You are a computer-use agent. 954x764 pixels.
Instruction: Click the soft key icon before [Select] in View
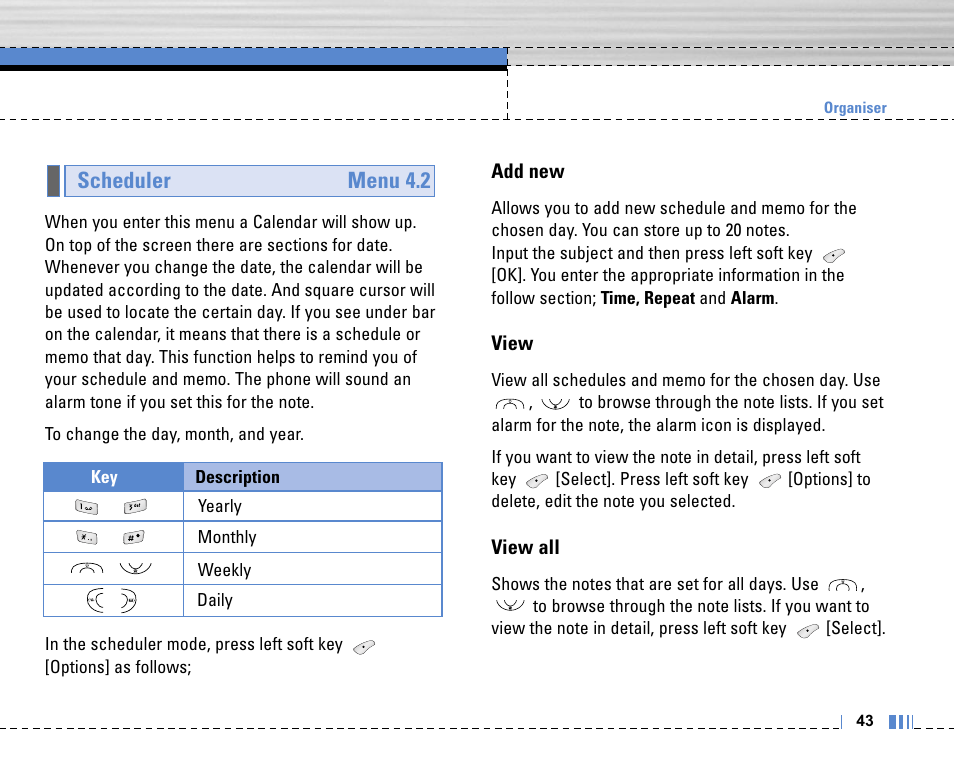(537, 481)
